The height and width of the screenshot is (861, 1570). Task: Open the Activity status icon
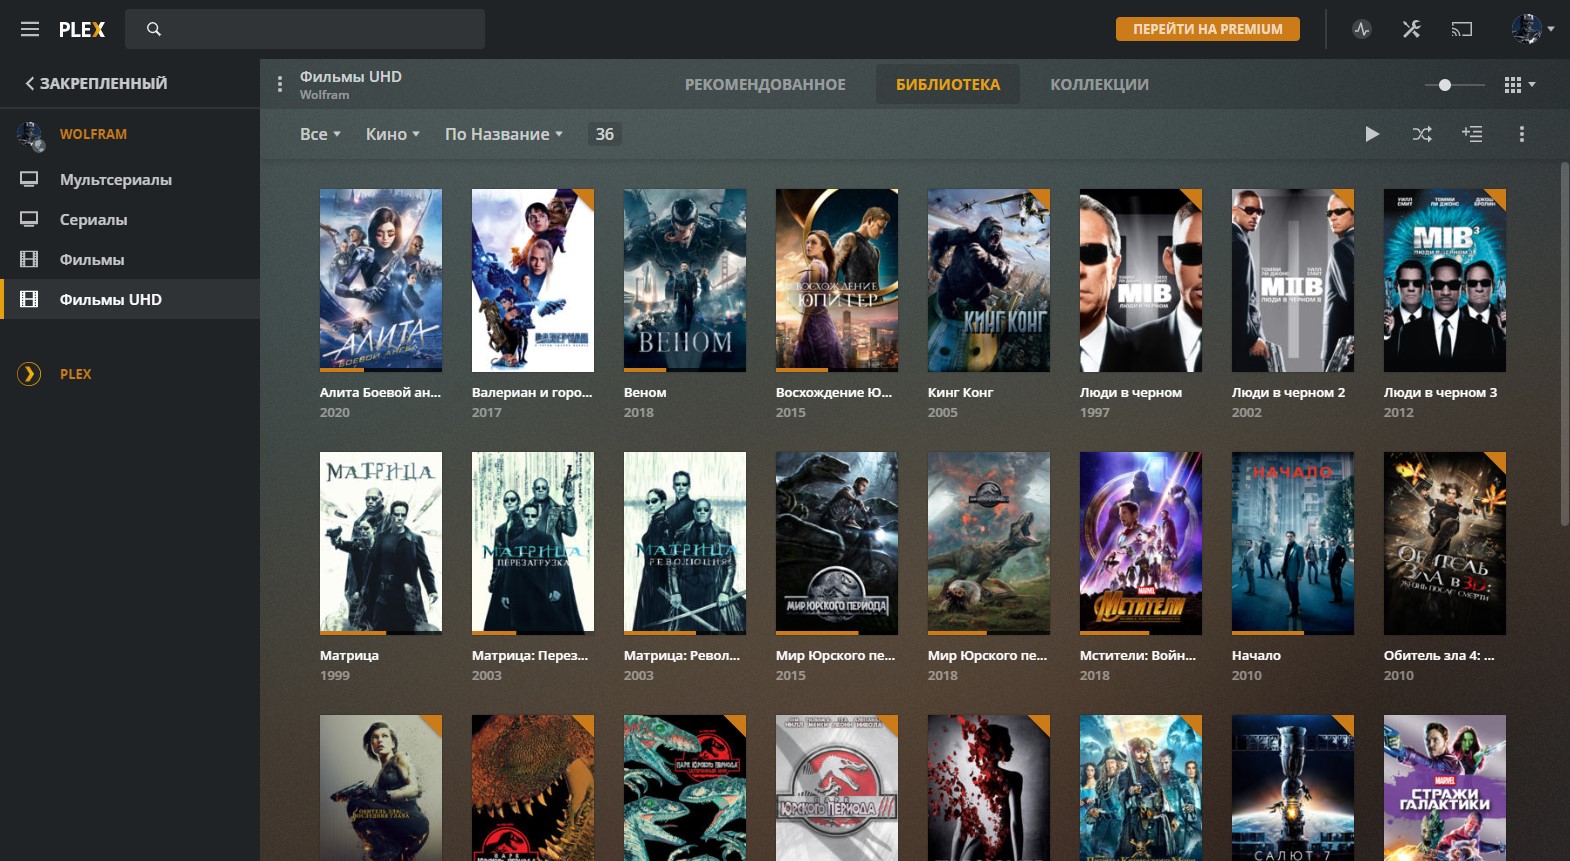pos(1361,29)
